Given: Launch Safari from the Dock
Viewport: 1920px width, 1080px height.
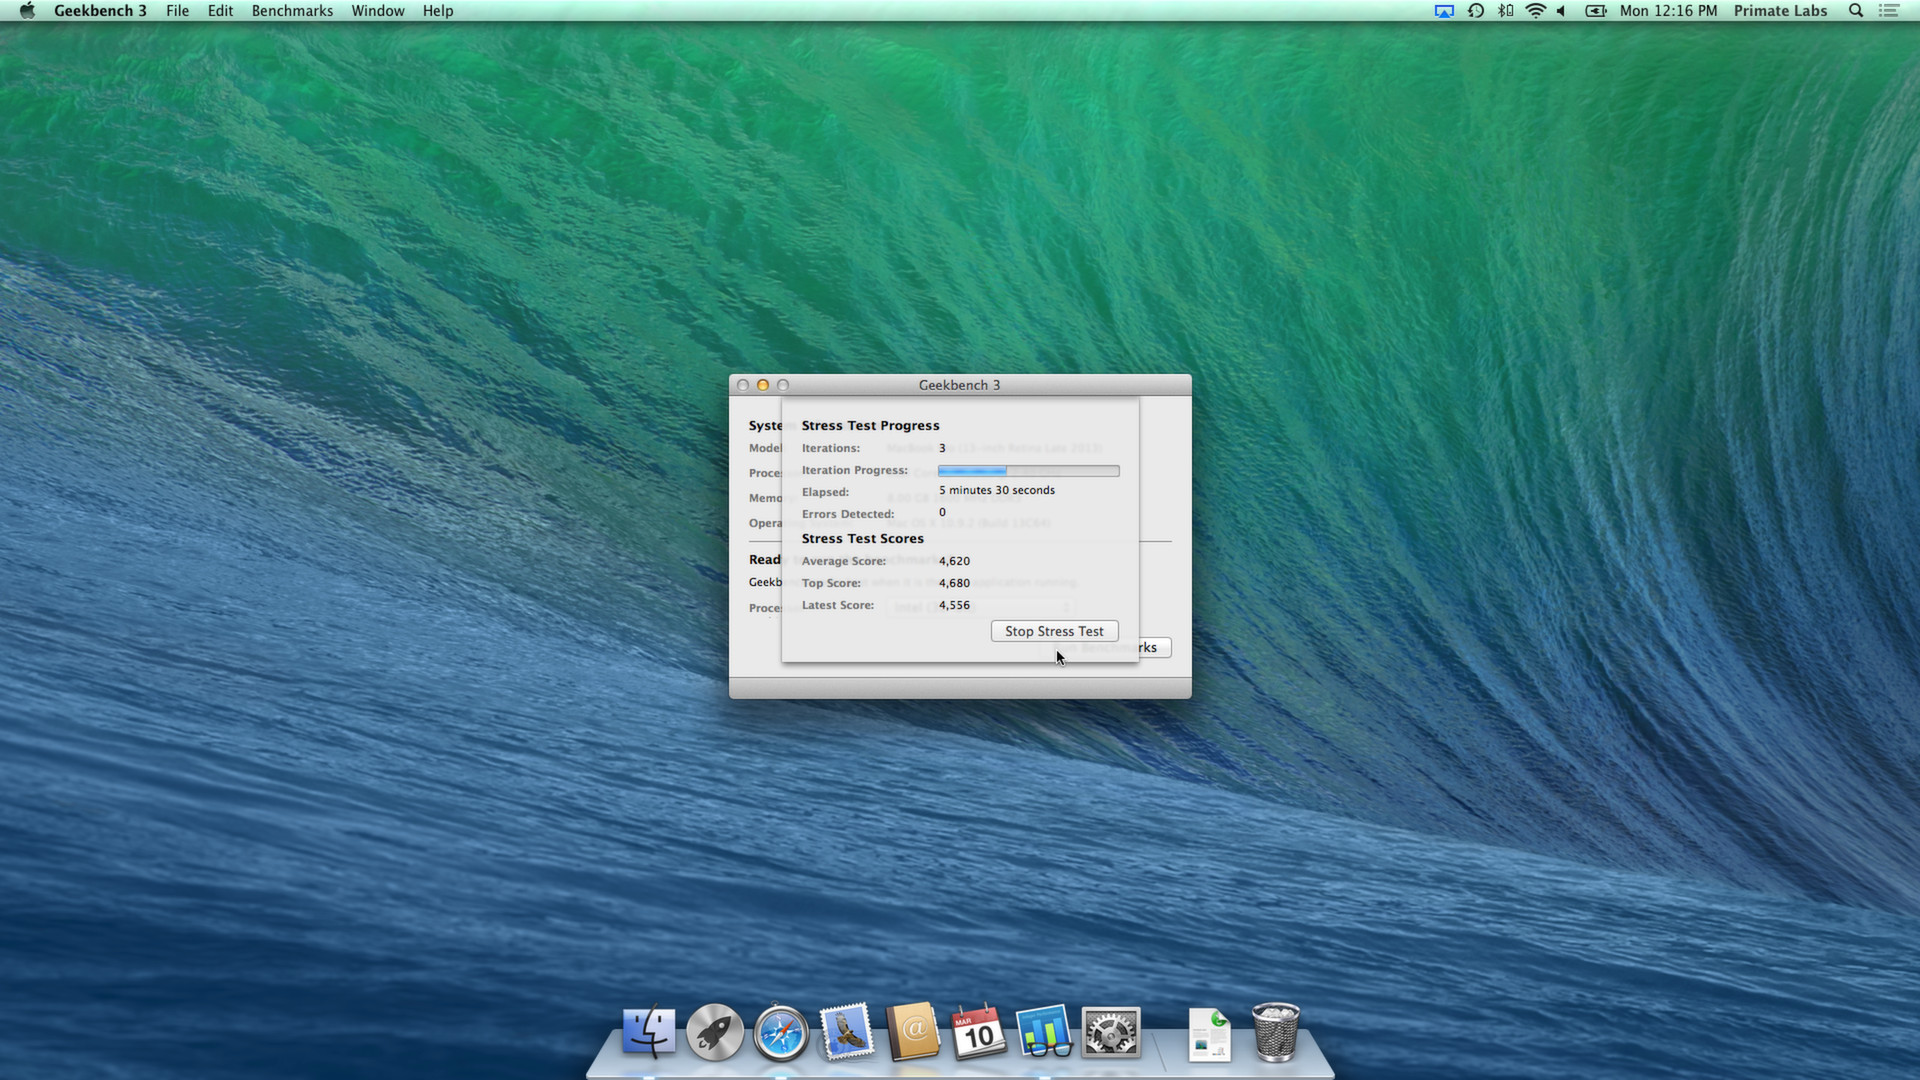Looking at the screenshot, I should (780, 1032).
